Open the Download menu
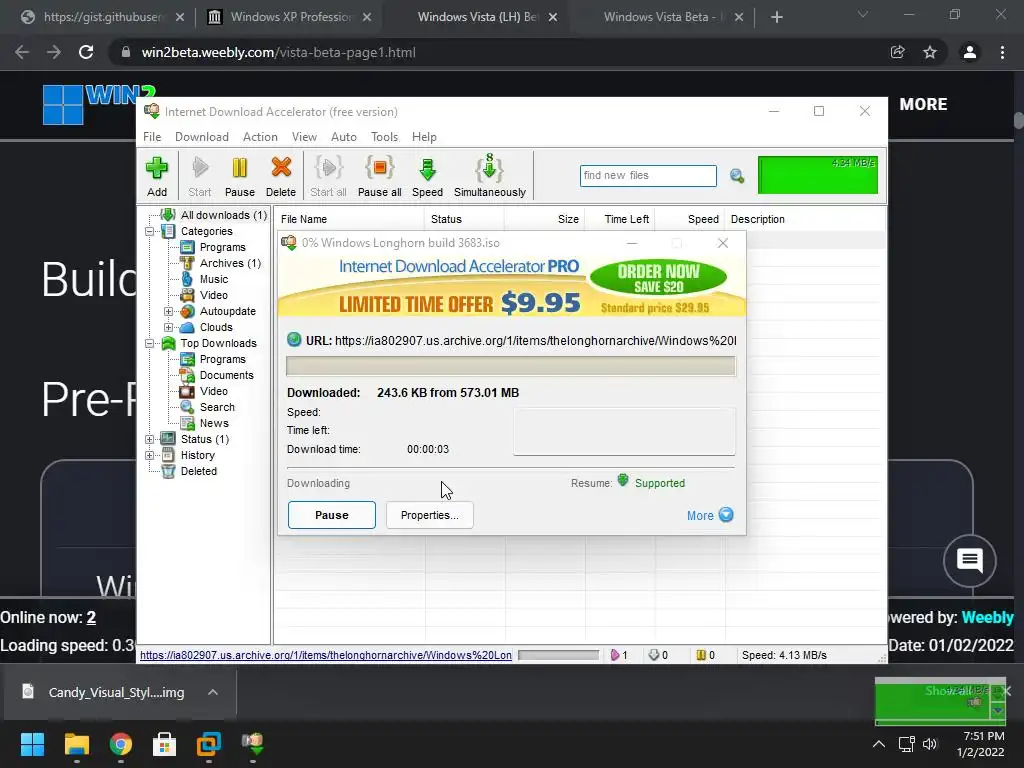 (202, 136)
